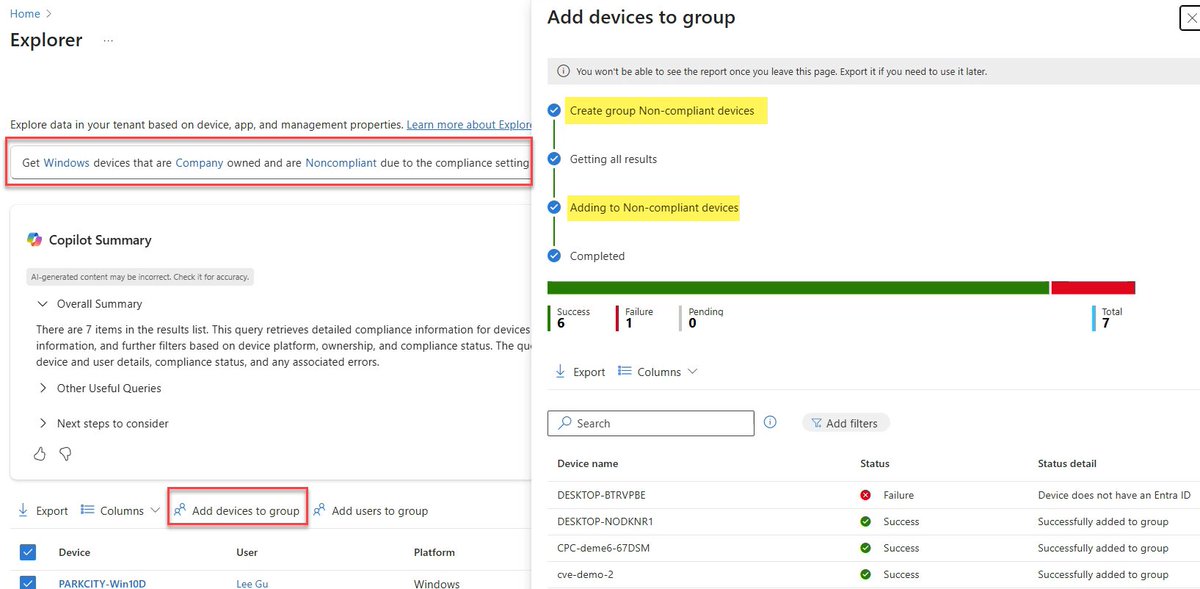Open the Explorer ellipsis more options
Viewport: 1200px width, 589px height.
click(x=108, y=41)
